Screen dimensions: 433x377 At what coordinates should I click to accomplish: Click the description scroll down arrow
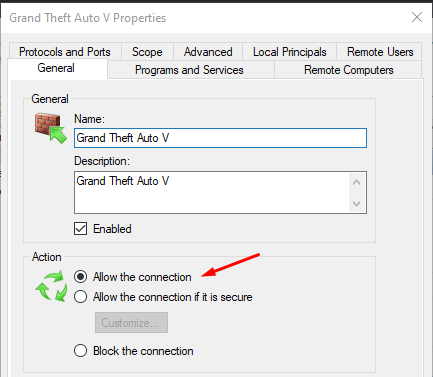356,203
